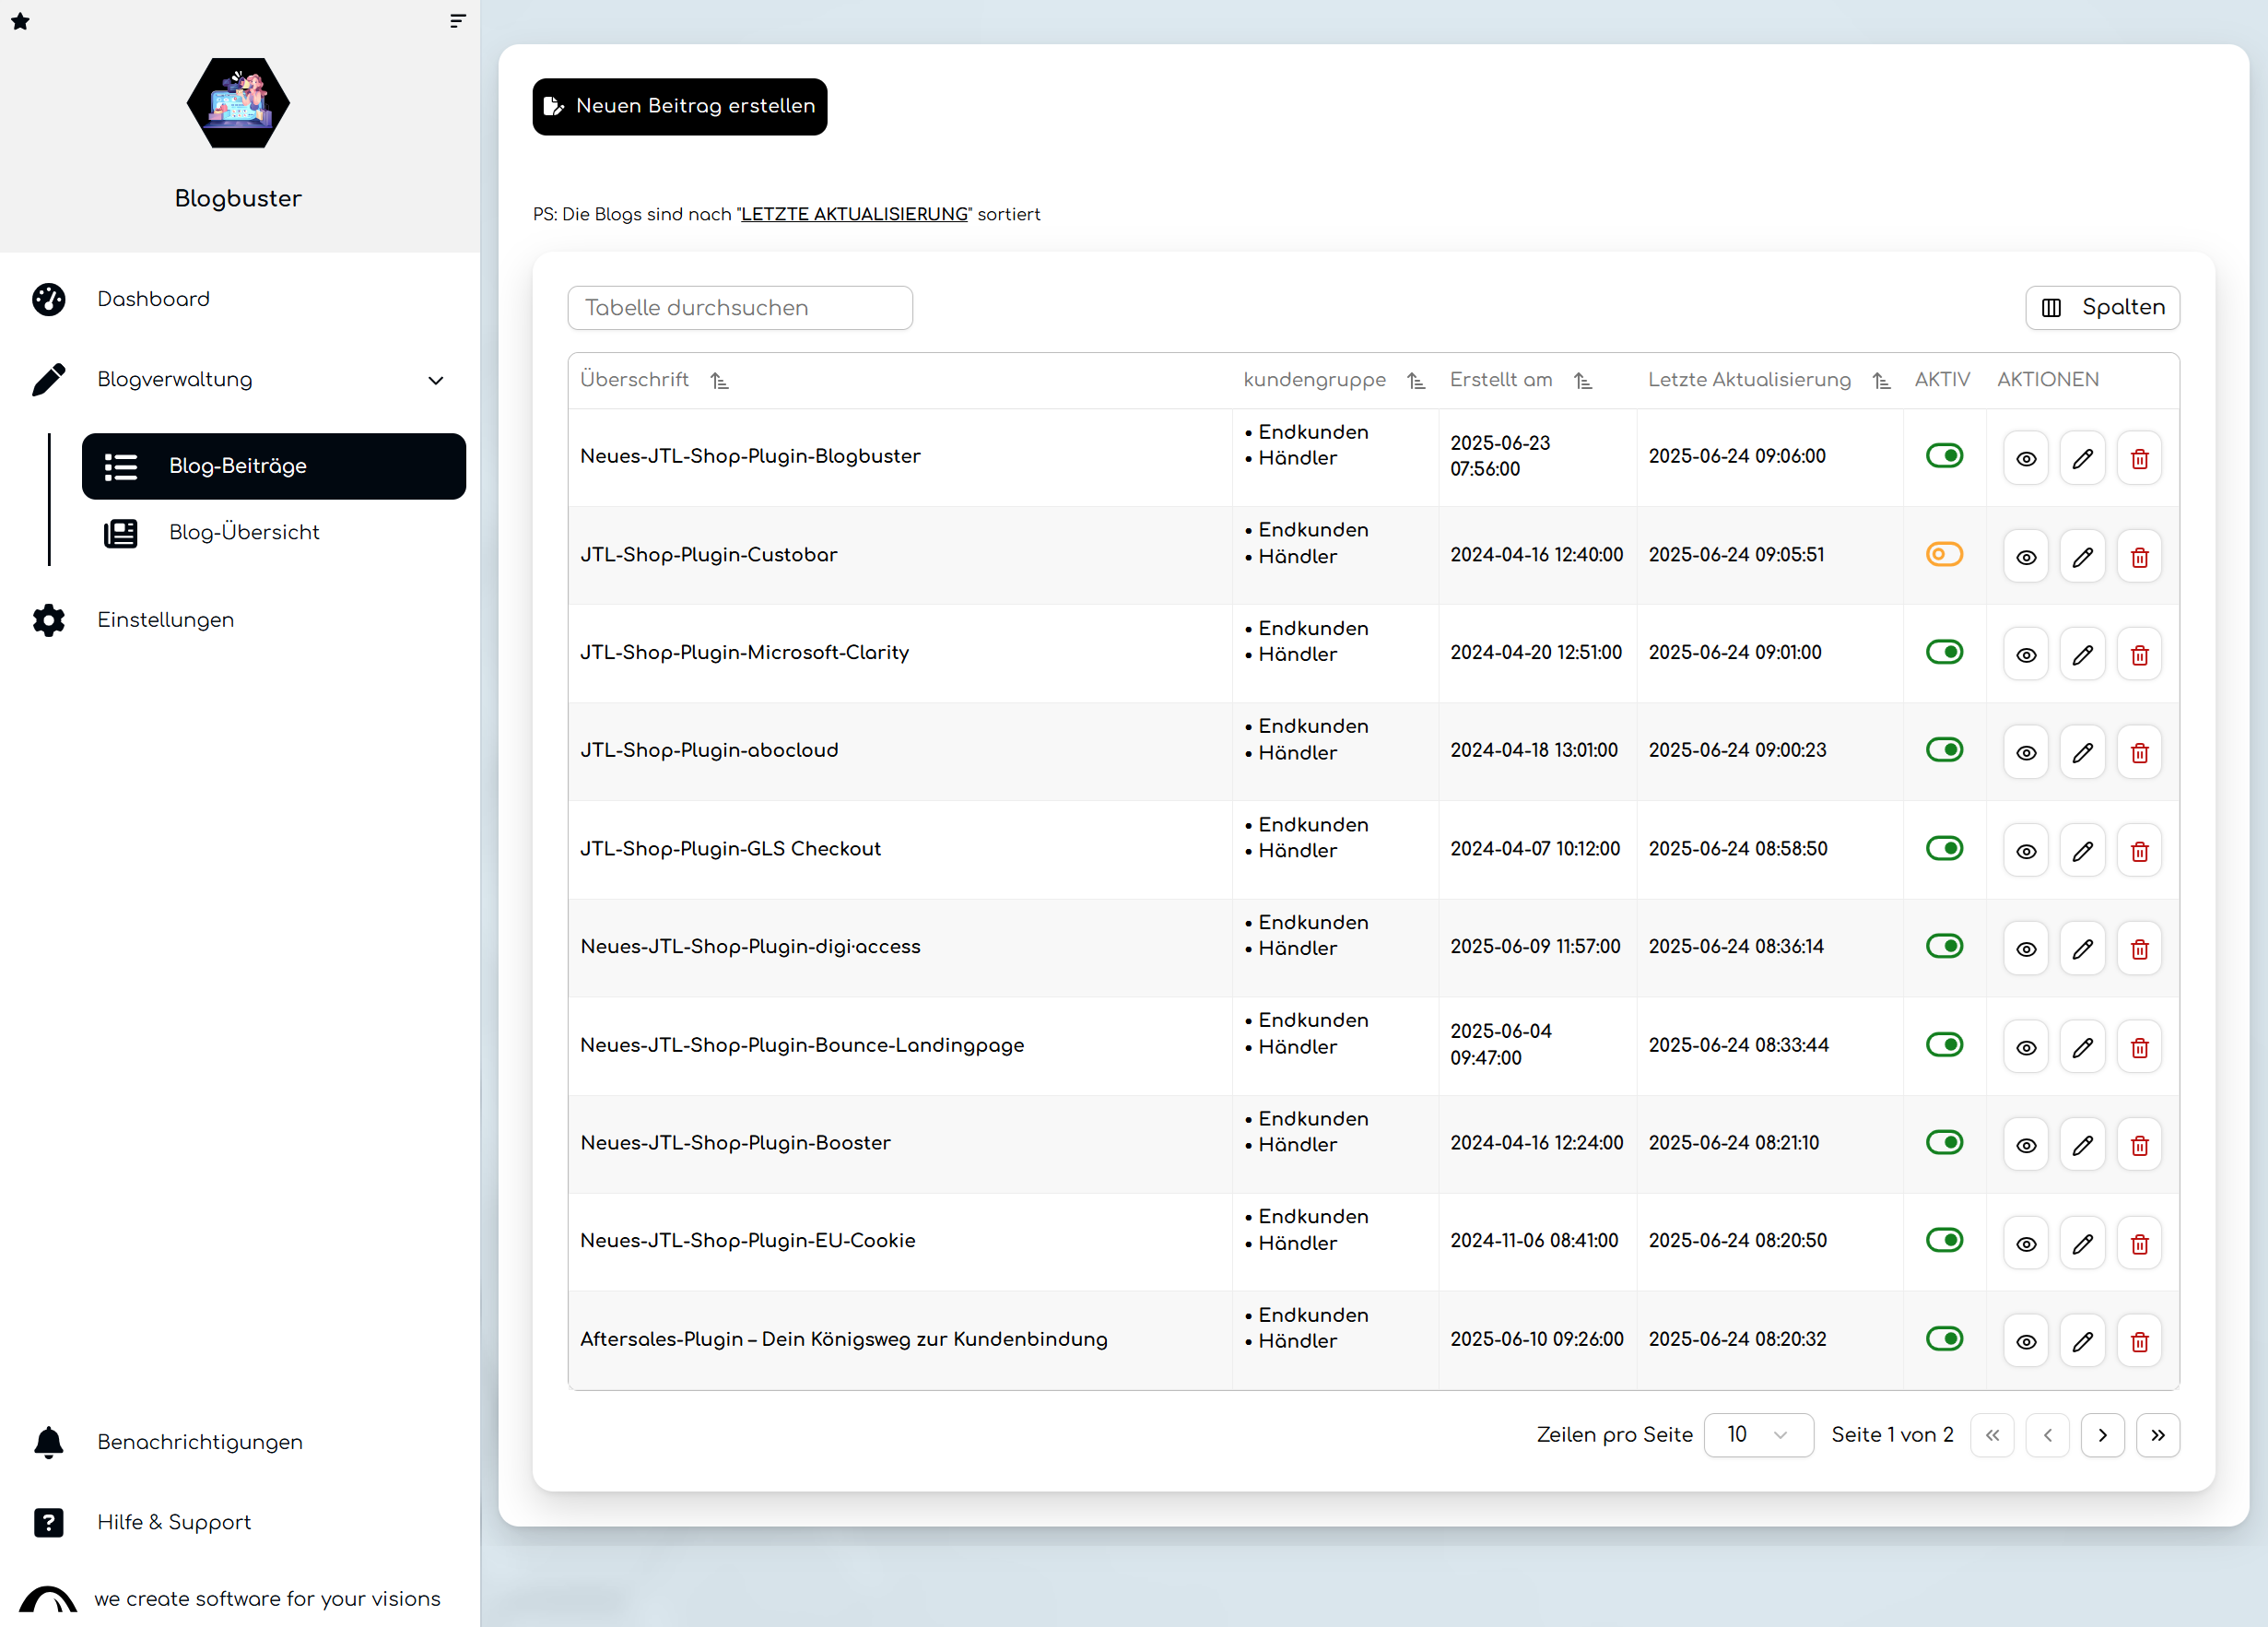Screen dimensions: 2268x1627
Task: Edit Aftersales-Plugin post using pencil icon
Action: point(2082,1342)
